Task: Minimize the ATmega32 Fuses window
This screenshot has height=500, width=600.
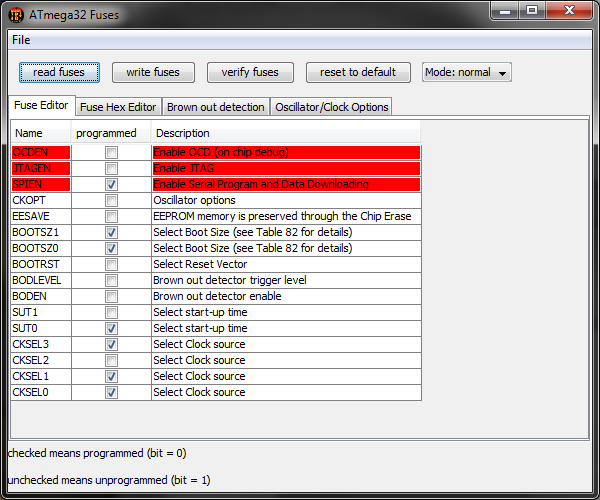Action: 505,10
